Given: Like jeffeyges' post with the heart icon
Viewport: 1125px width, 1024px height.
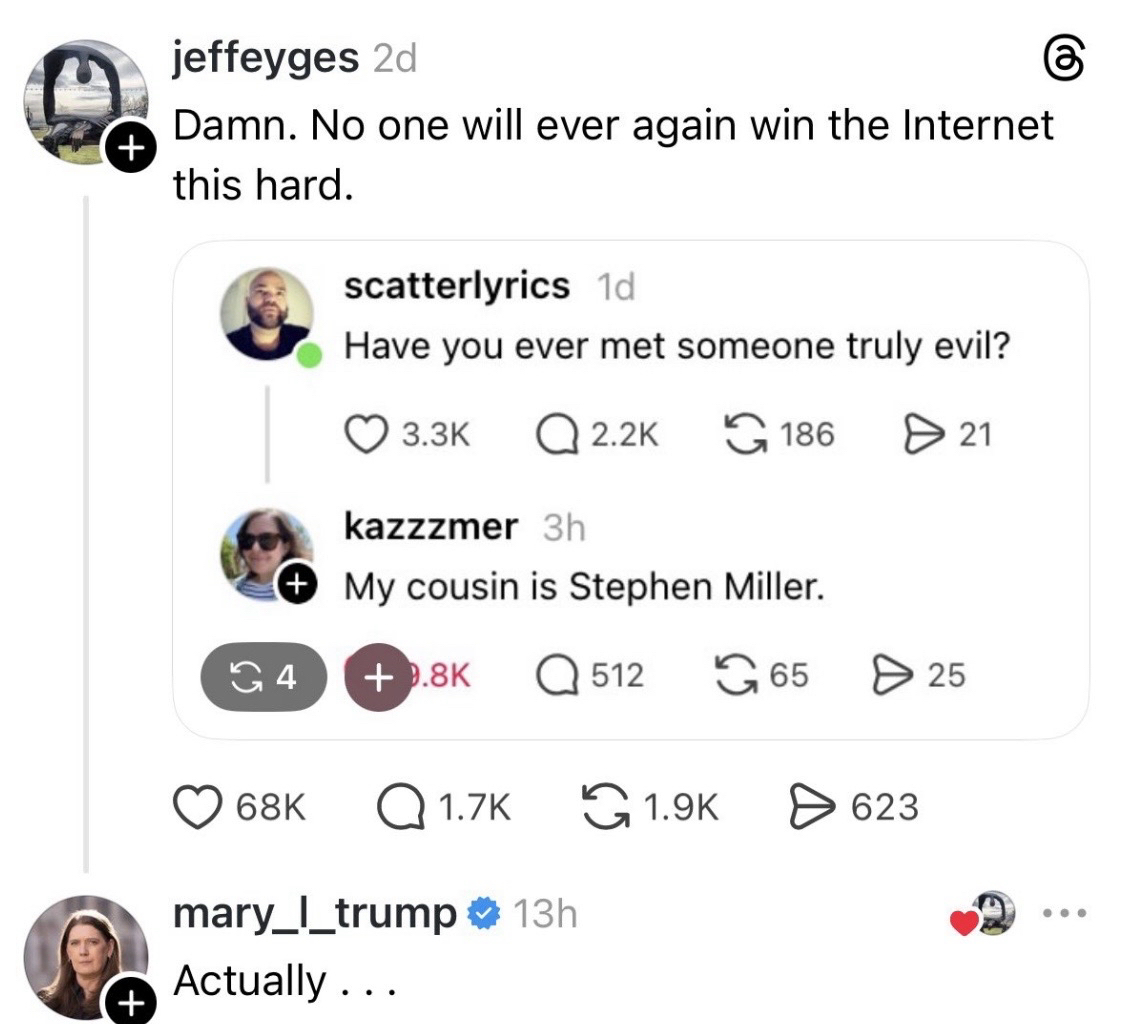Looking at the screenshot, I should point(199,806).
